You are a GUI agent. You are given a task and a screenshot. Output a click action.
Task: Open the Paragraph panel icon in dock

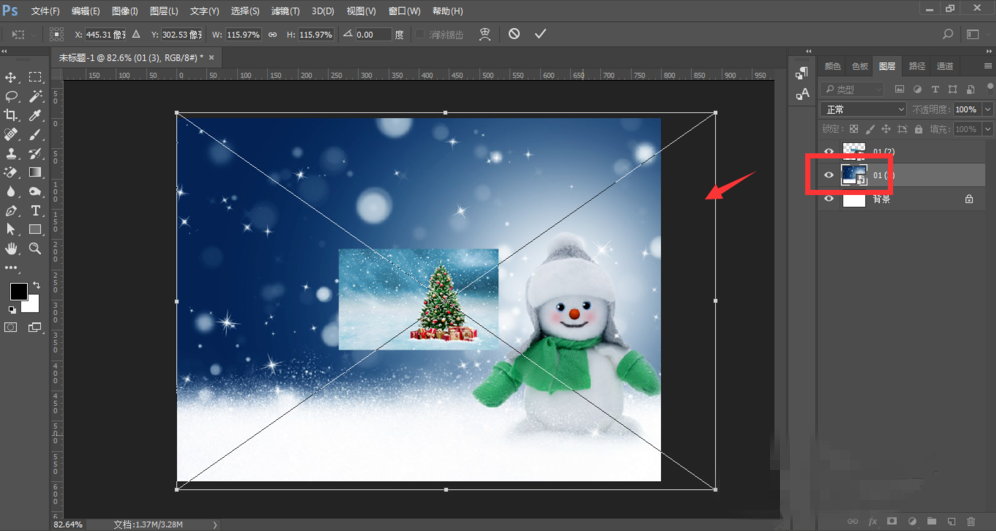click(x=802, y=72)
